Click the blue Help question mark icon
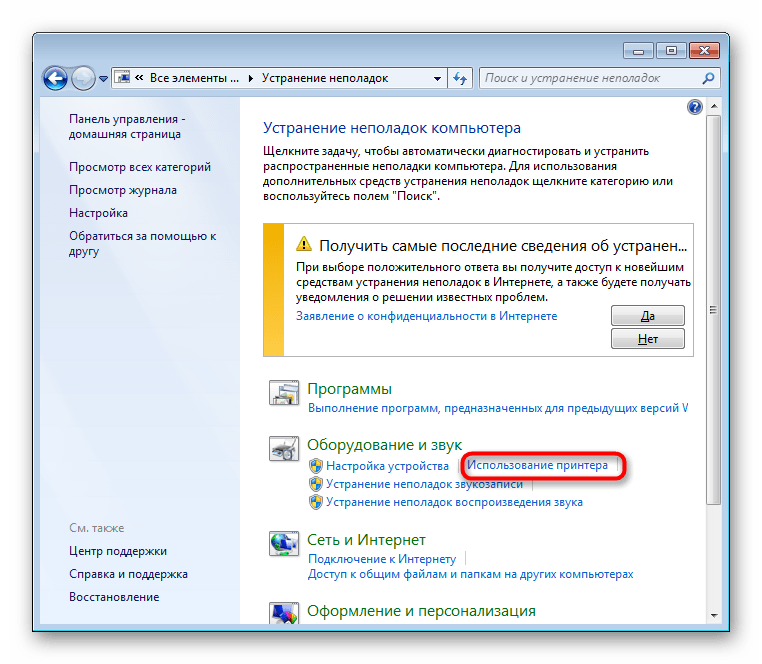The width and height of the screenshot is (762, 664). 695,107
